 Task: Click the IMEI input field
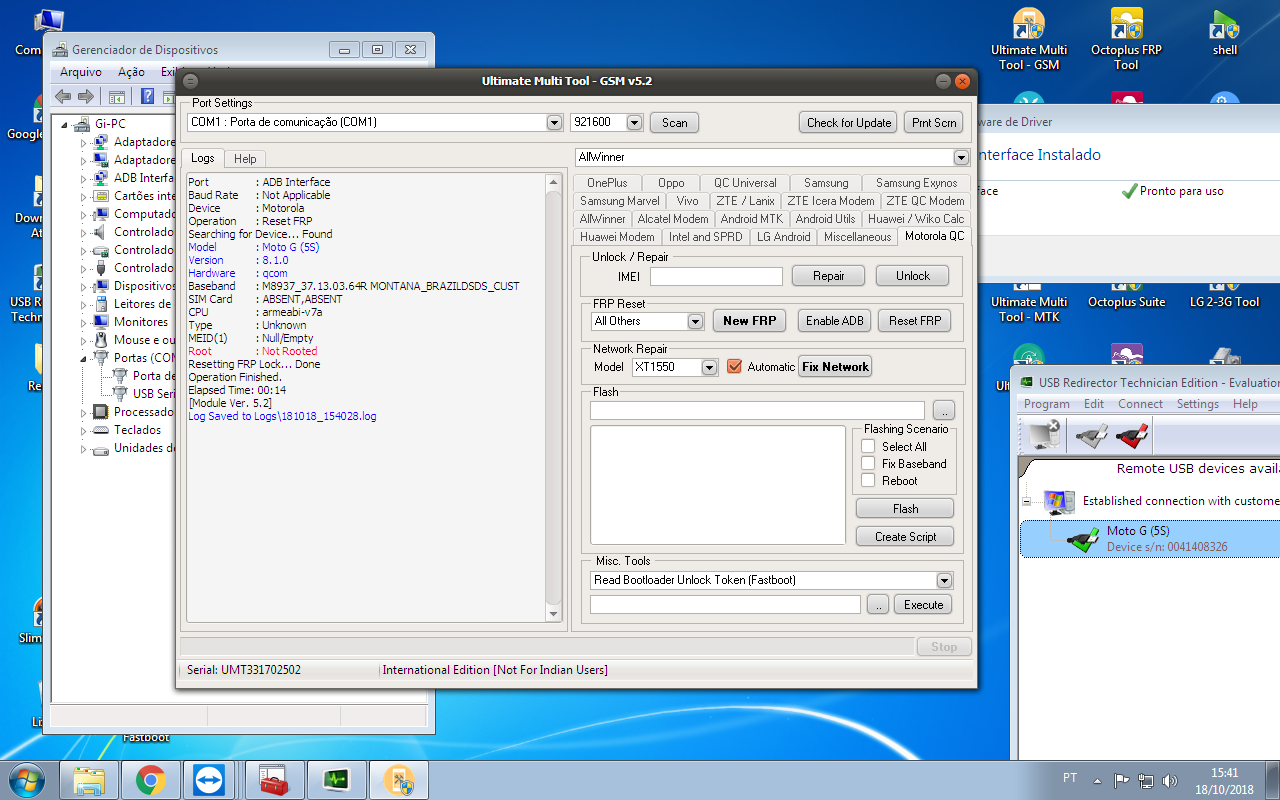tap(716, 276)
